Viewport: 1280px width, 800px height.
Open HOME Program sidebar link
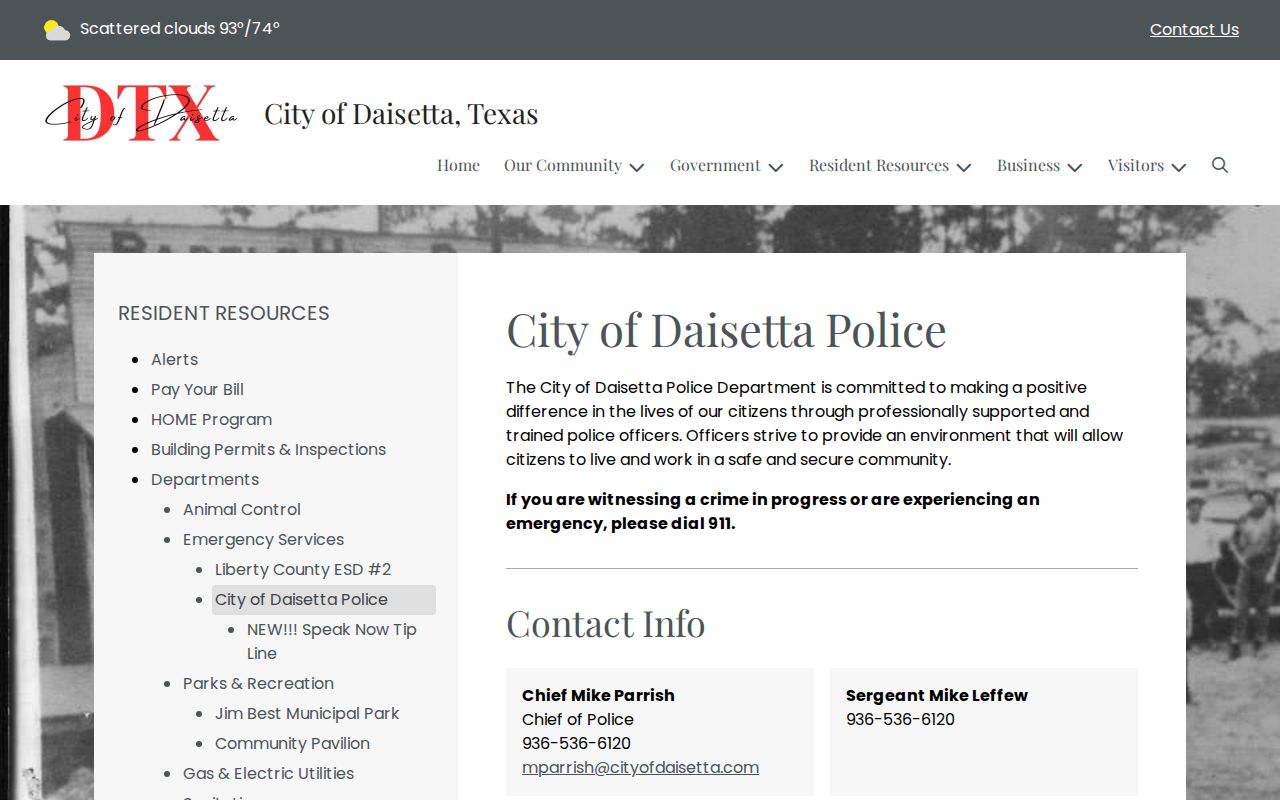click(x=211, y=419)
